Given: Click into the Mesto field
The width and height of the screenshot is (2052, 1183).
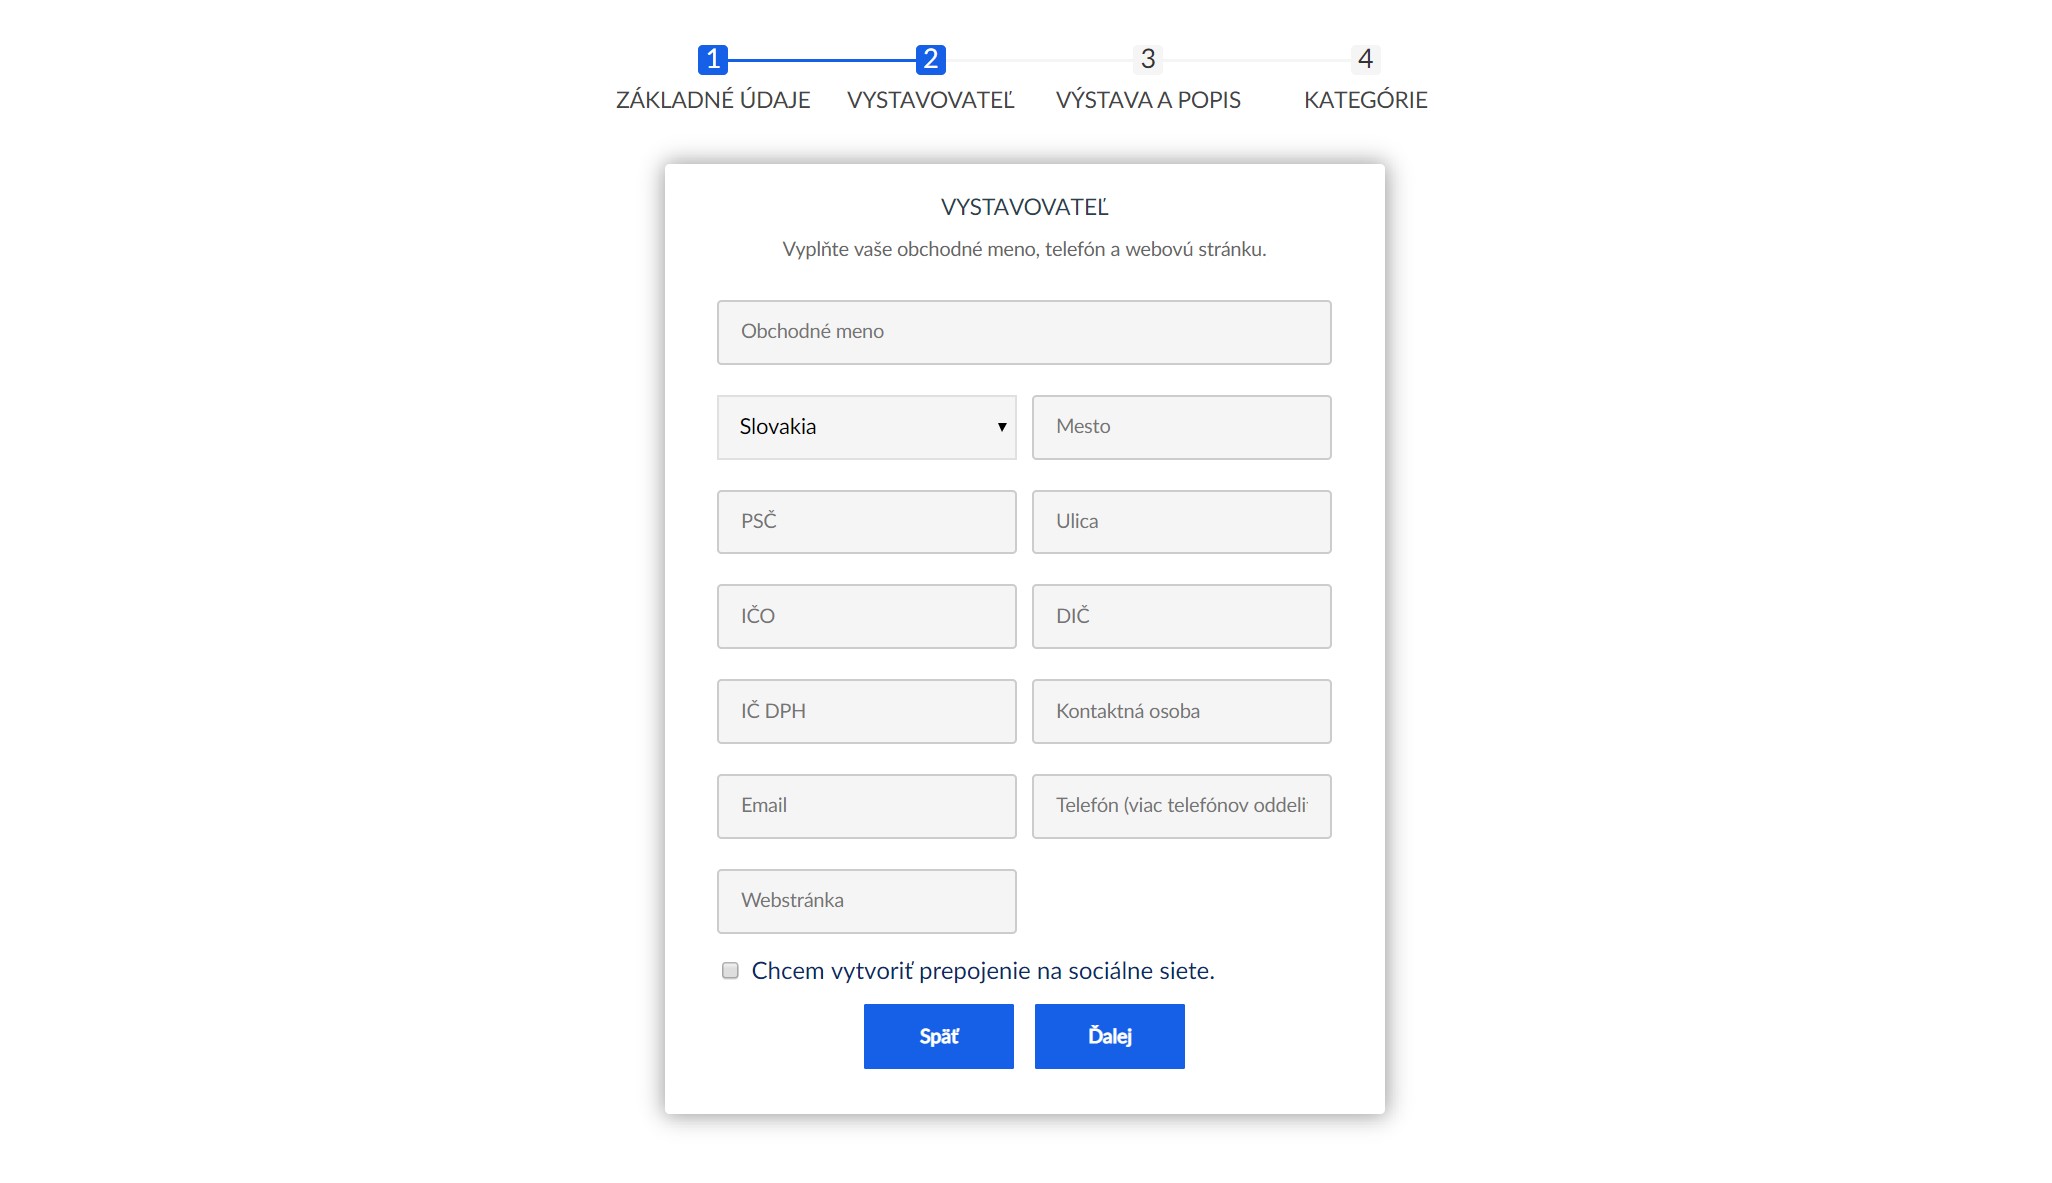Looking at the screenshot, I should (x=1181, y=427).
